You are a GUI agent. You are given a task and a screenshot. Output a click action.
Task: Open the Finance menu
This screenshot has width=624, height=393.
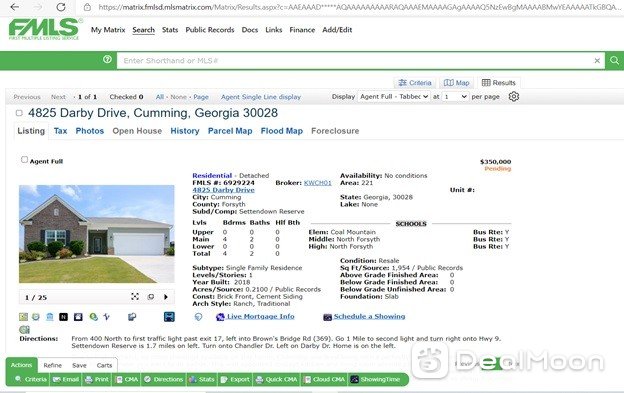point(302,30)
